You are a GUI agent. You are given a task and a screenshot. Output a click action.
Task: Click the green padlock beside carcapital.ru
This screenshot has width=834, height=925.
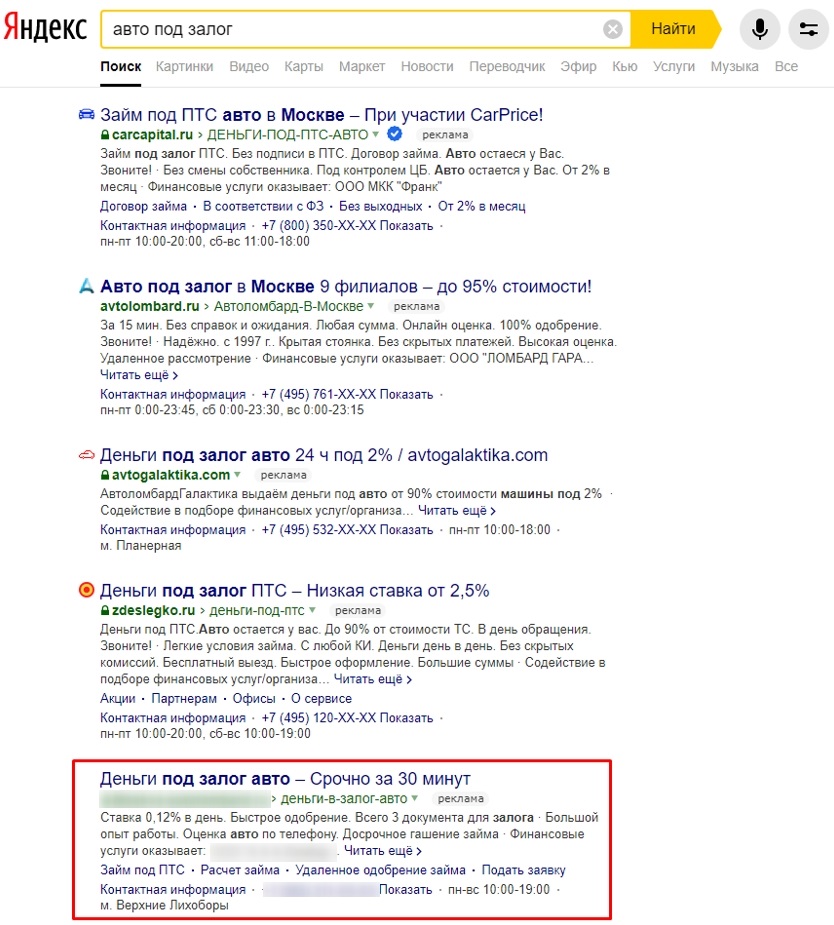(x=105, y=135)
